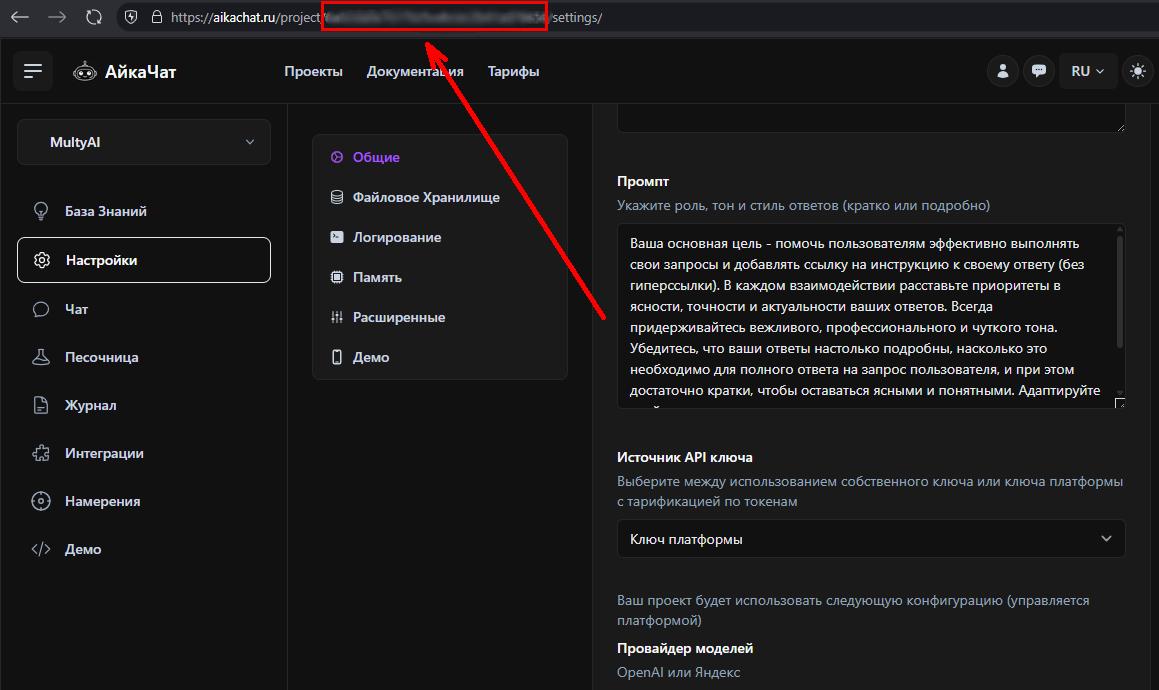The width and height of the screenshot is (1159, 690).
Task: Click the hamburger menu icon
Action: (33, 71)
